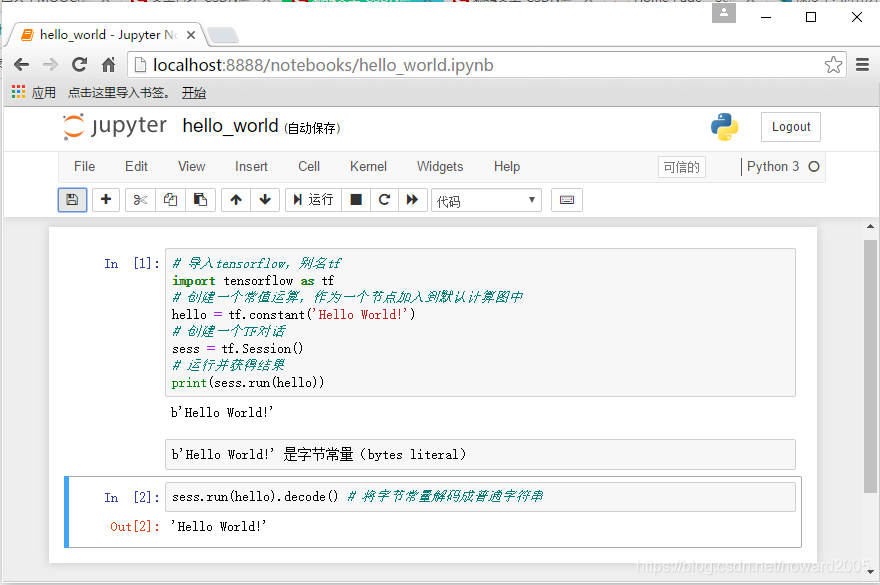Viewport: 880px width, 585px height.
Task: Click the Logout button
Action: pyautogui.click(x=791, y=127)
